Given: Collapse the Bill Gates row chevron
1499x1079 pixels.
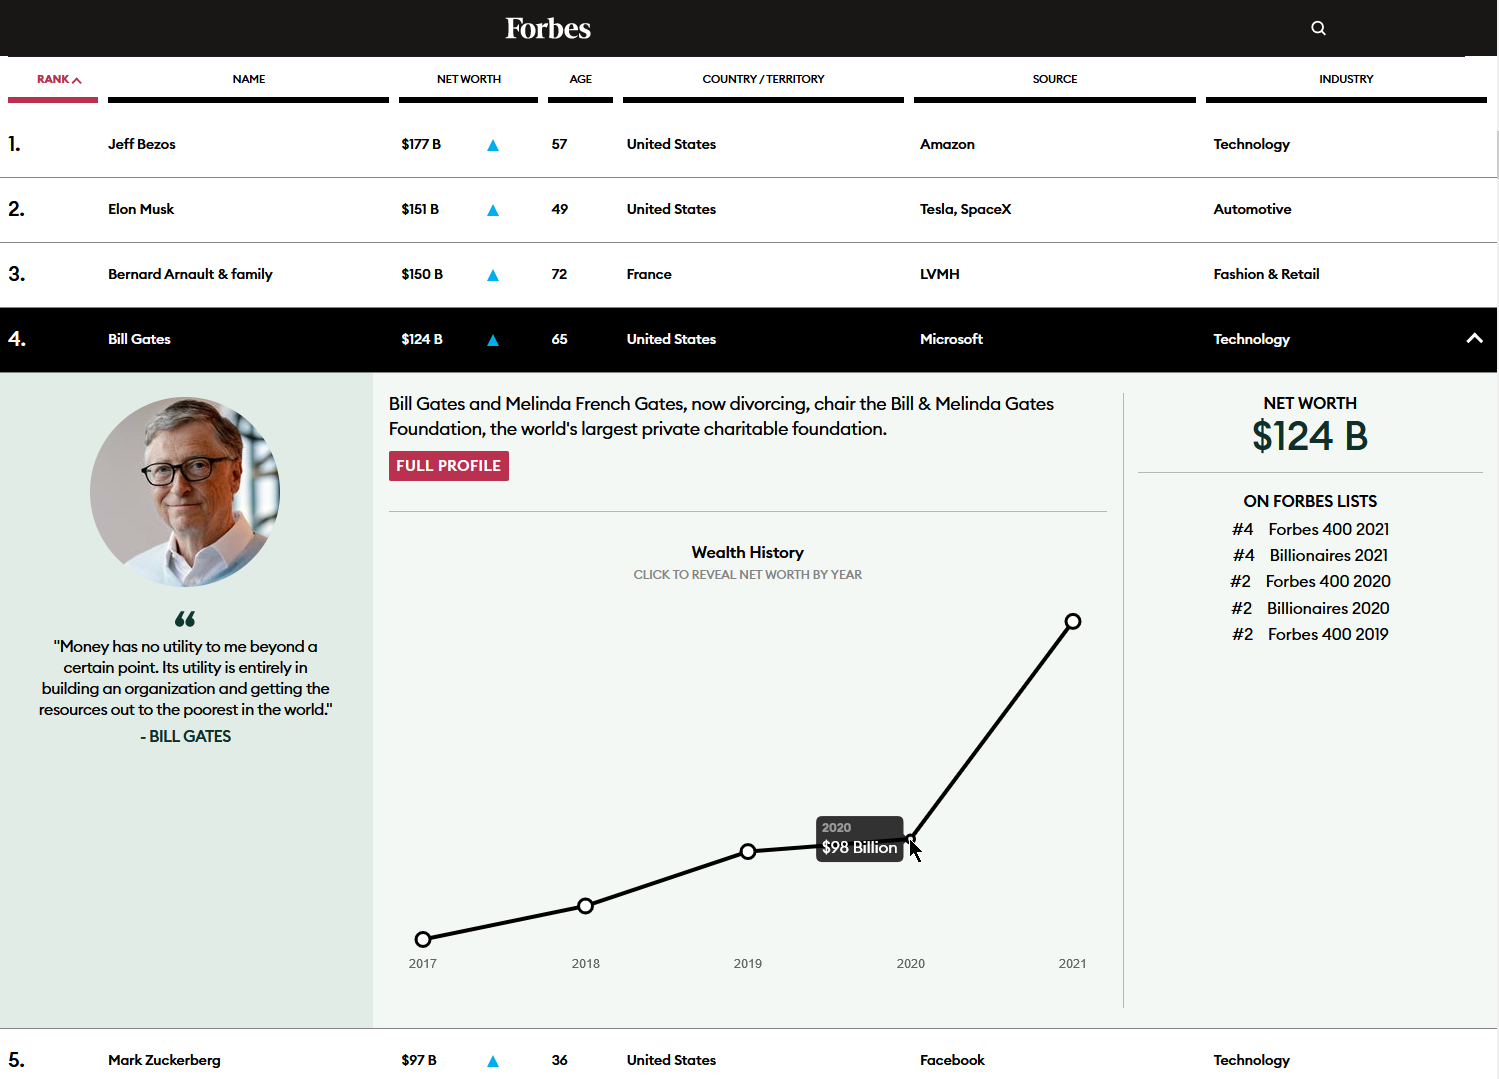Looking at the screenshot, I should 1473,339.
